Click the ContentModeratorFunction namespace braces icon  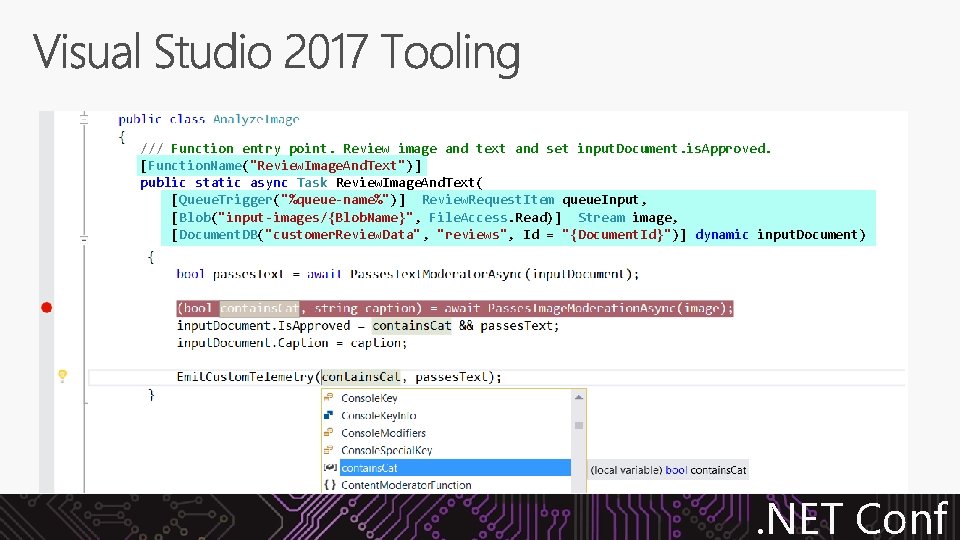[329, 484]
